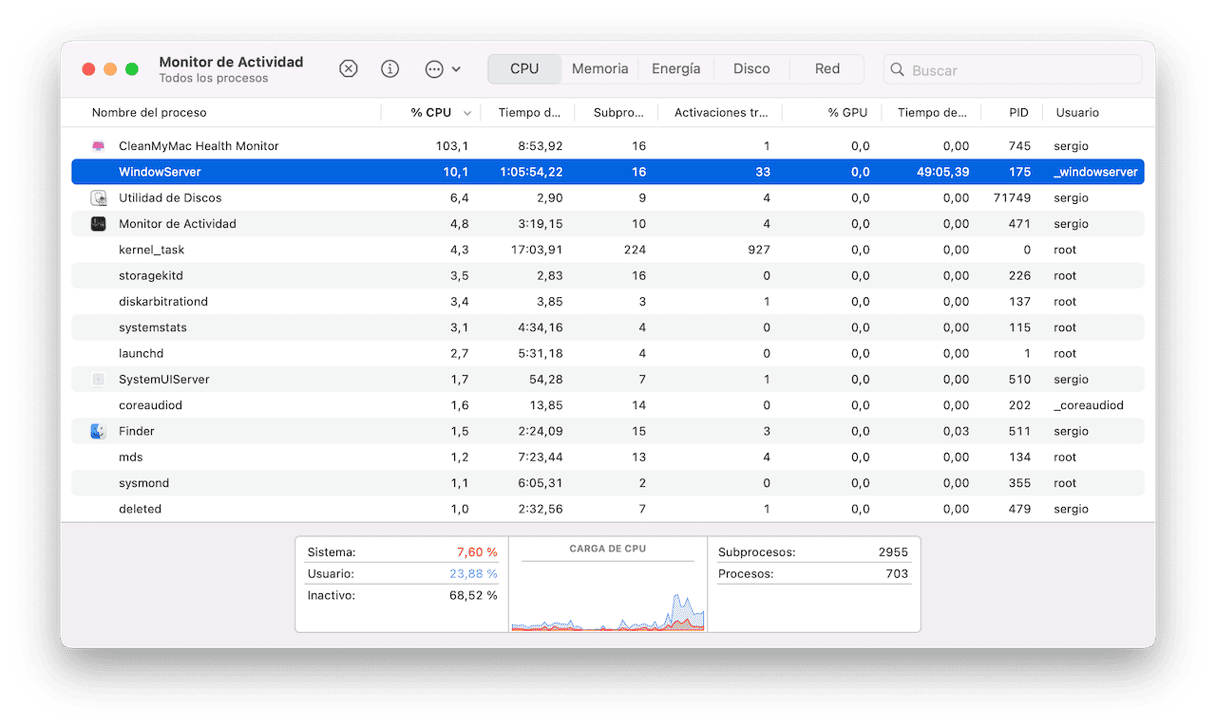This screenshot has height=728, width=1216.
Task: Open the process info (i) icon
Action: [390, 69]
